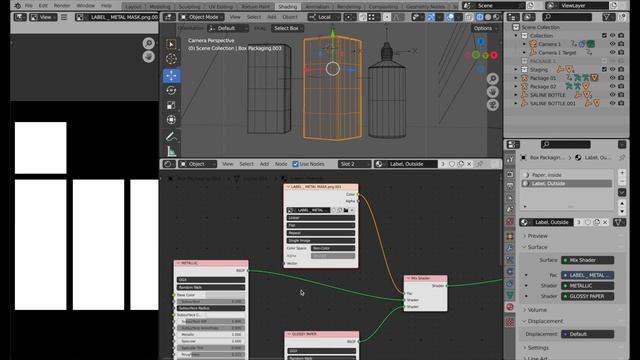Click the METALLIC shader input button
The image size is (640, 360).
pyautogui.click(x=587, y=286)
